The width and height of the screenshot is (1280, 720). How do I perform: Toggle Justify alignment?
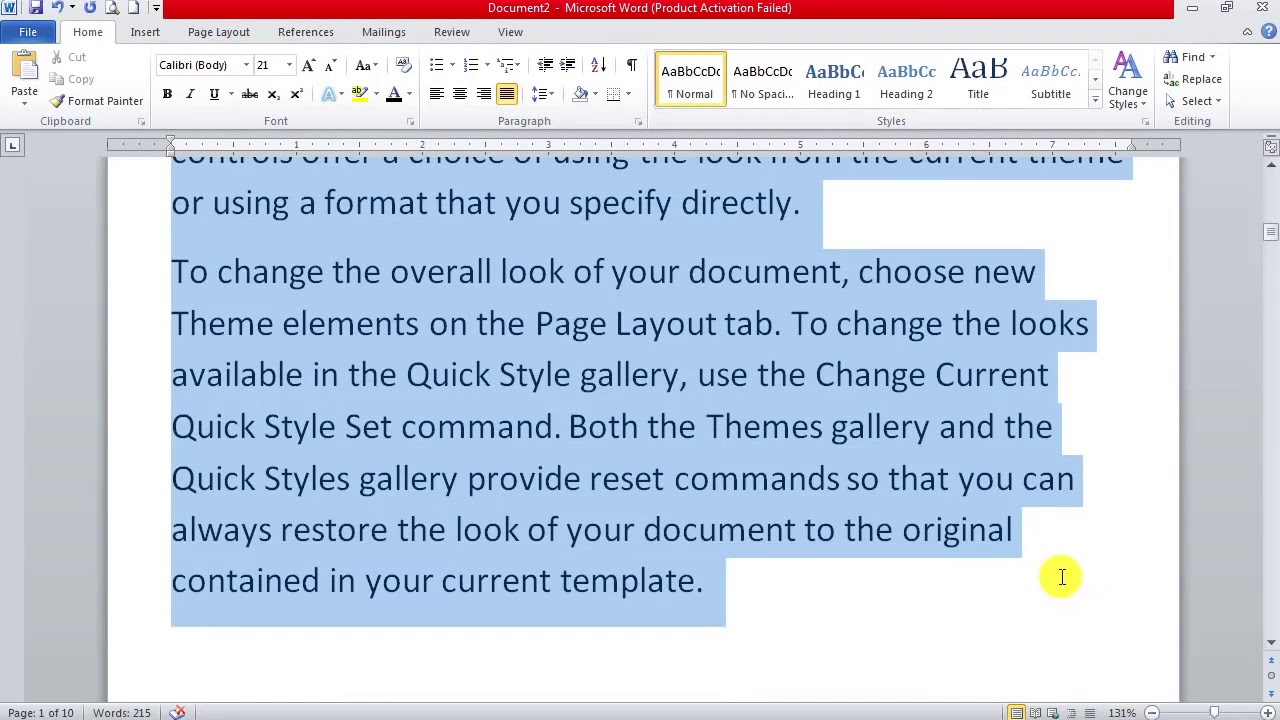tap(507, 94)
